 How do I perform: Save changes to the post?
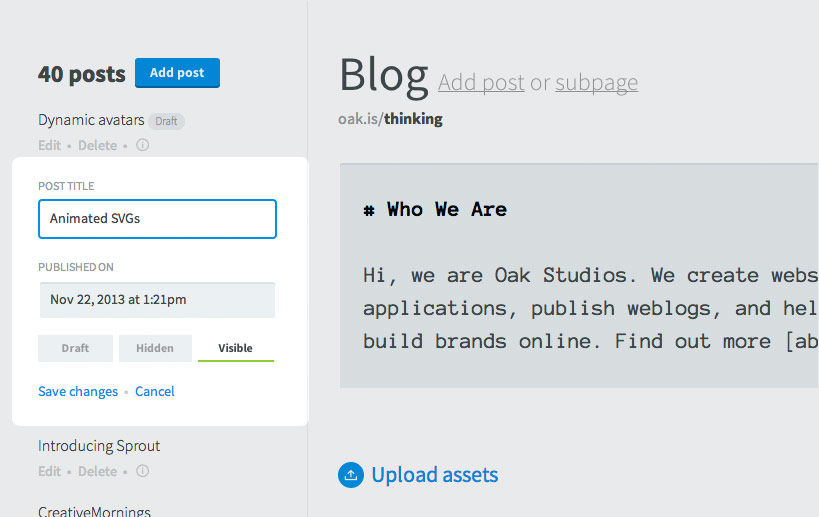tap(78, 391)
